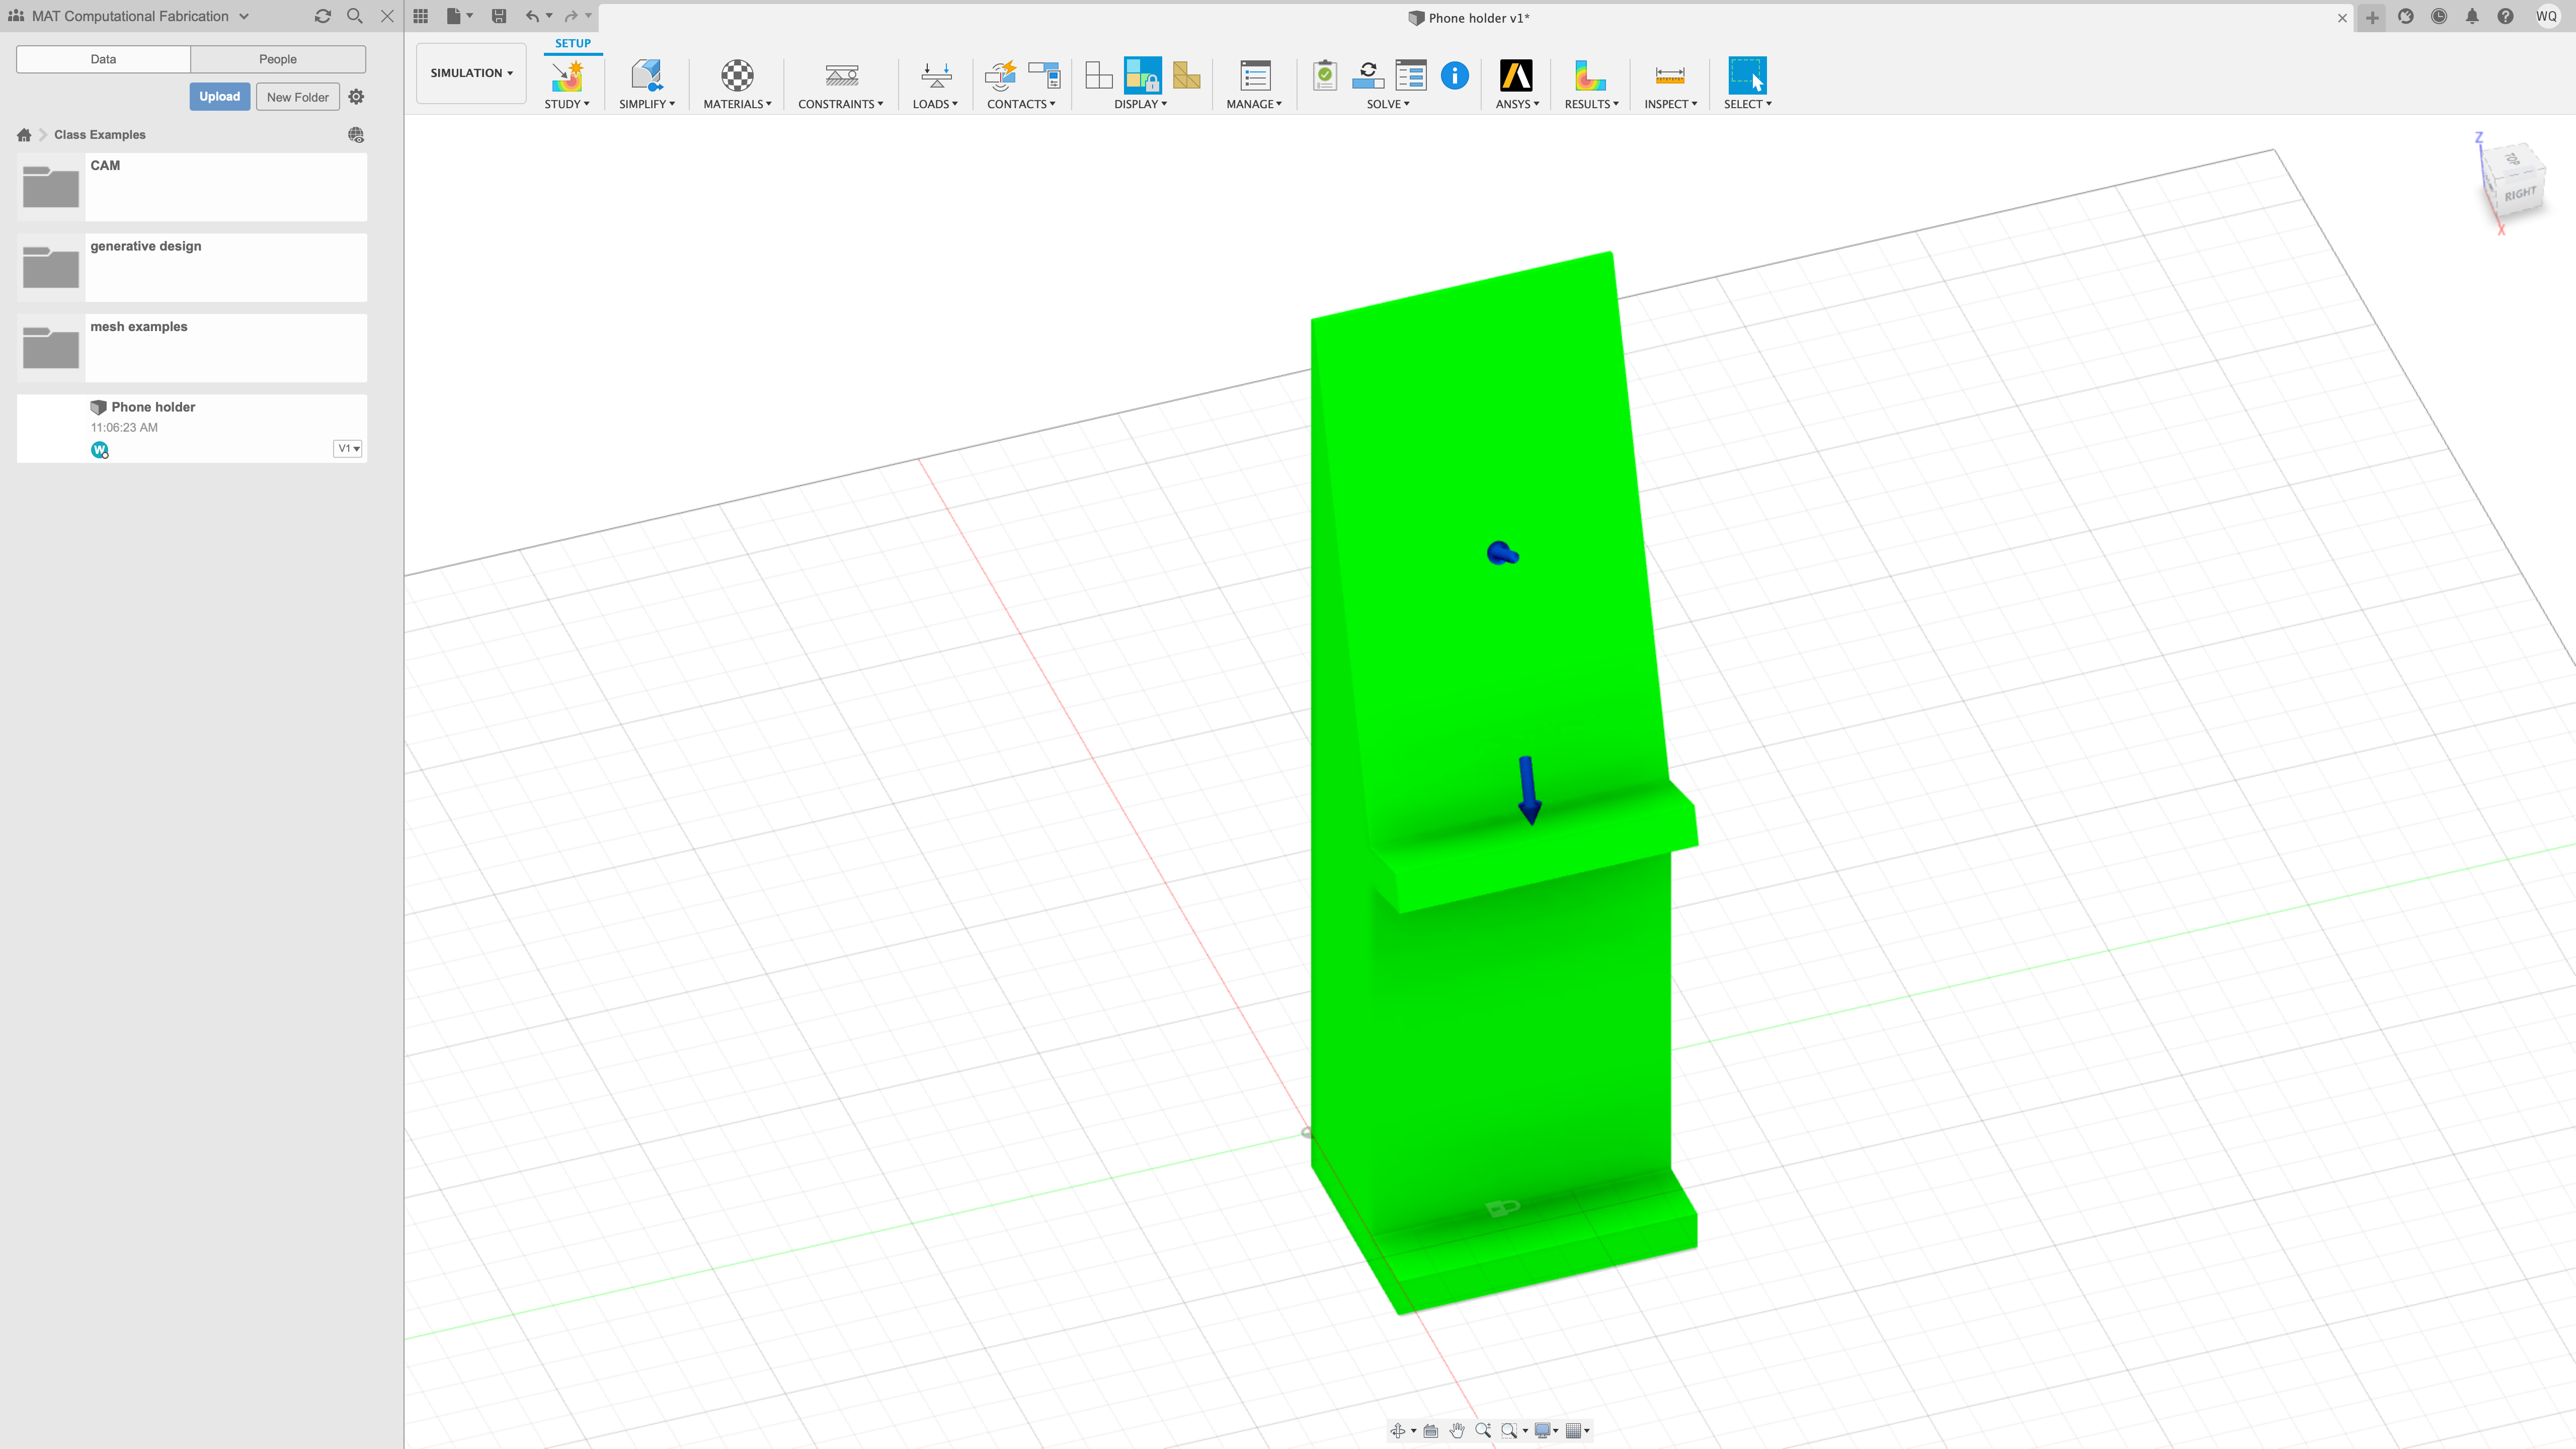Expand the LOADS menu
This screenshot has width=2576, height=1449.
(935, 104)
